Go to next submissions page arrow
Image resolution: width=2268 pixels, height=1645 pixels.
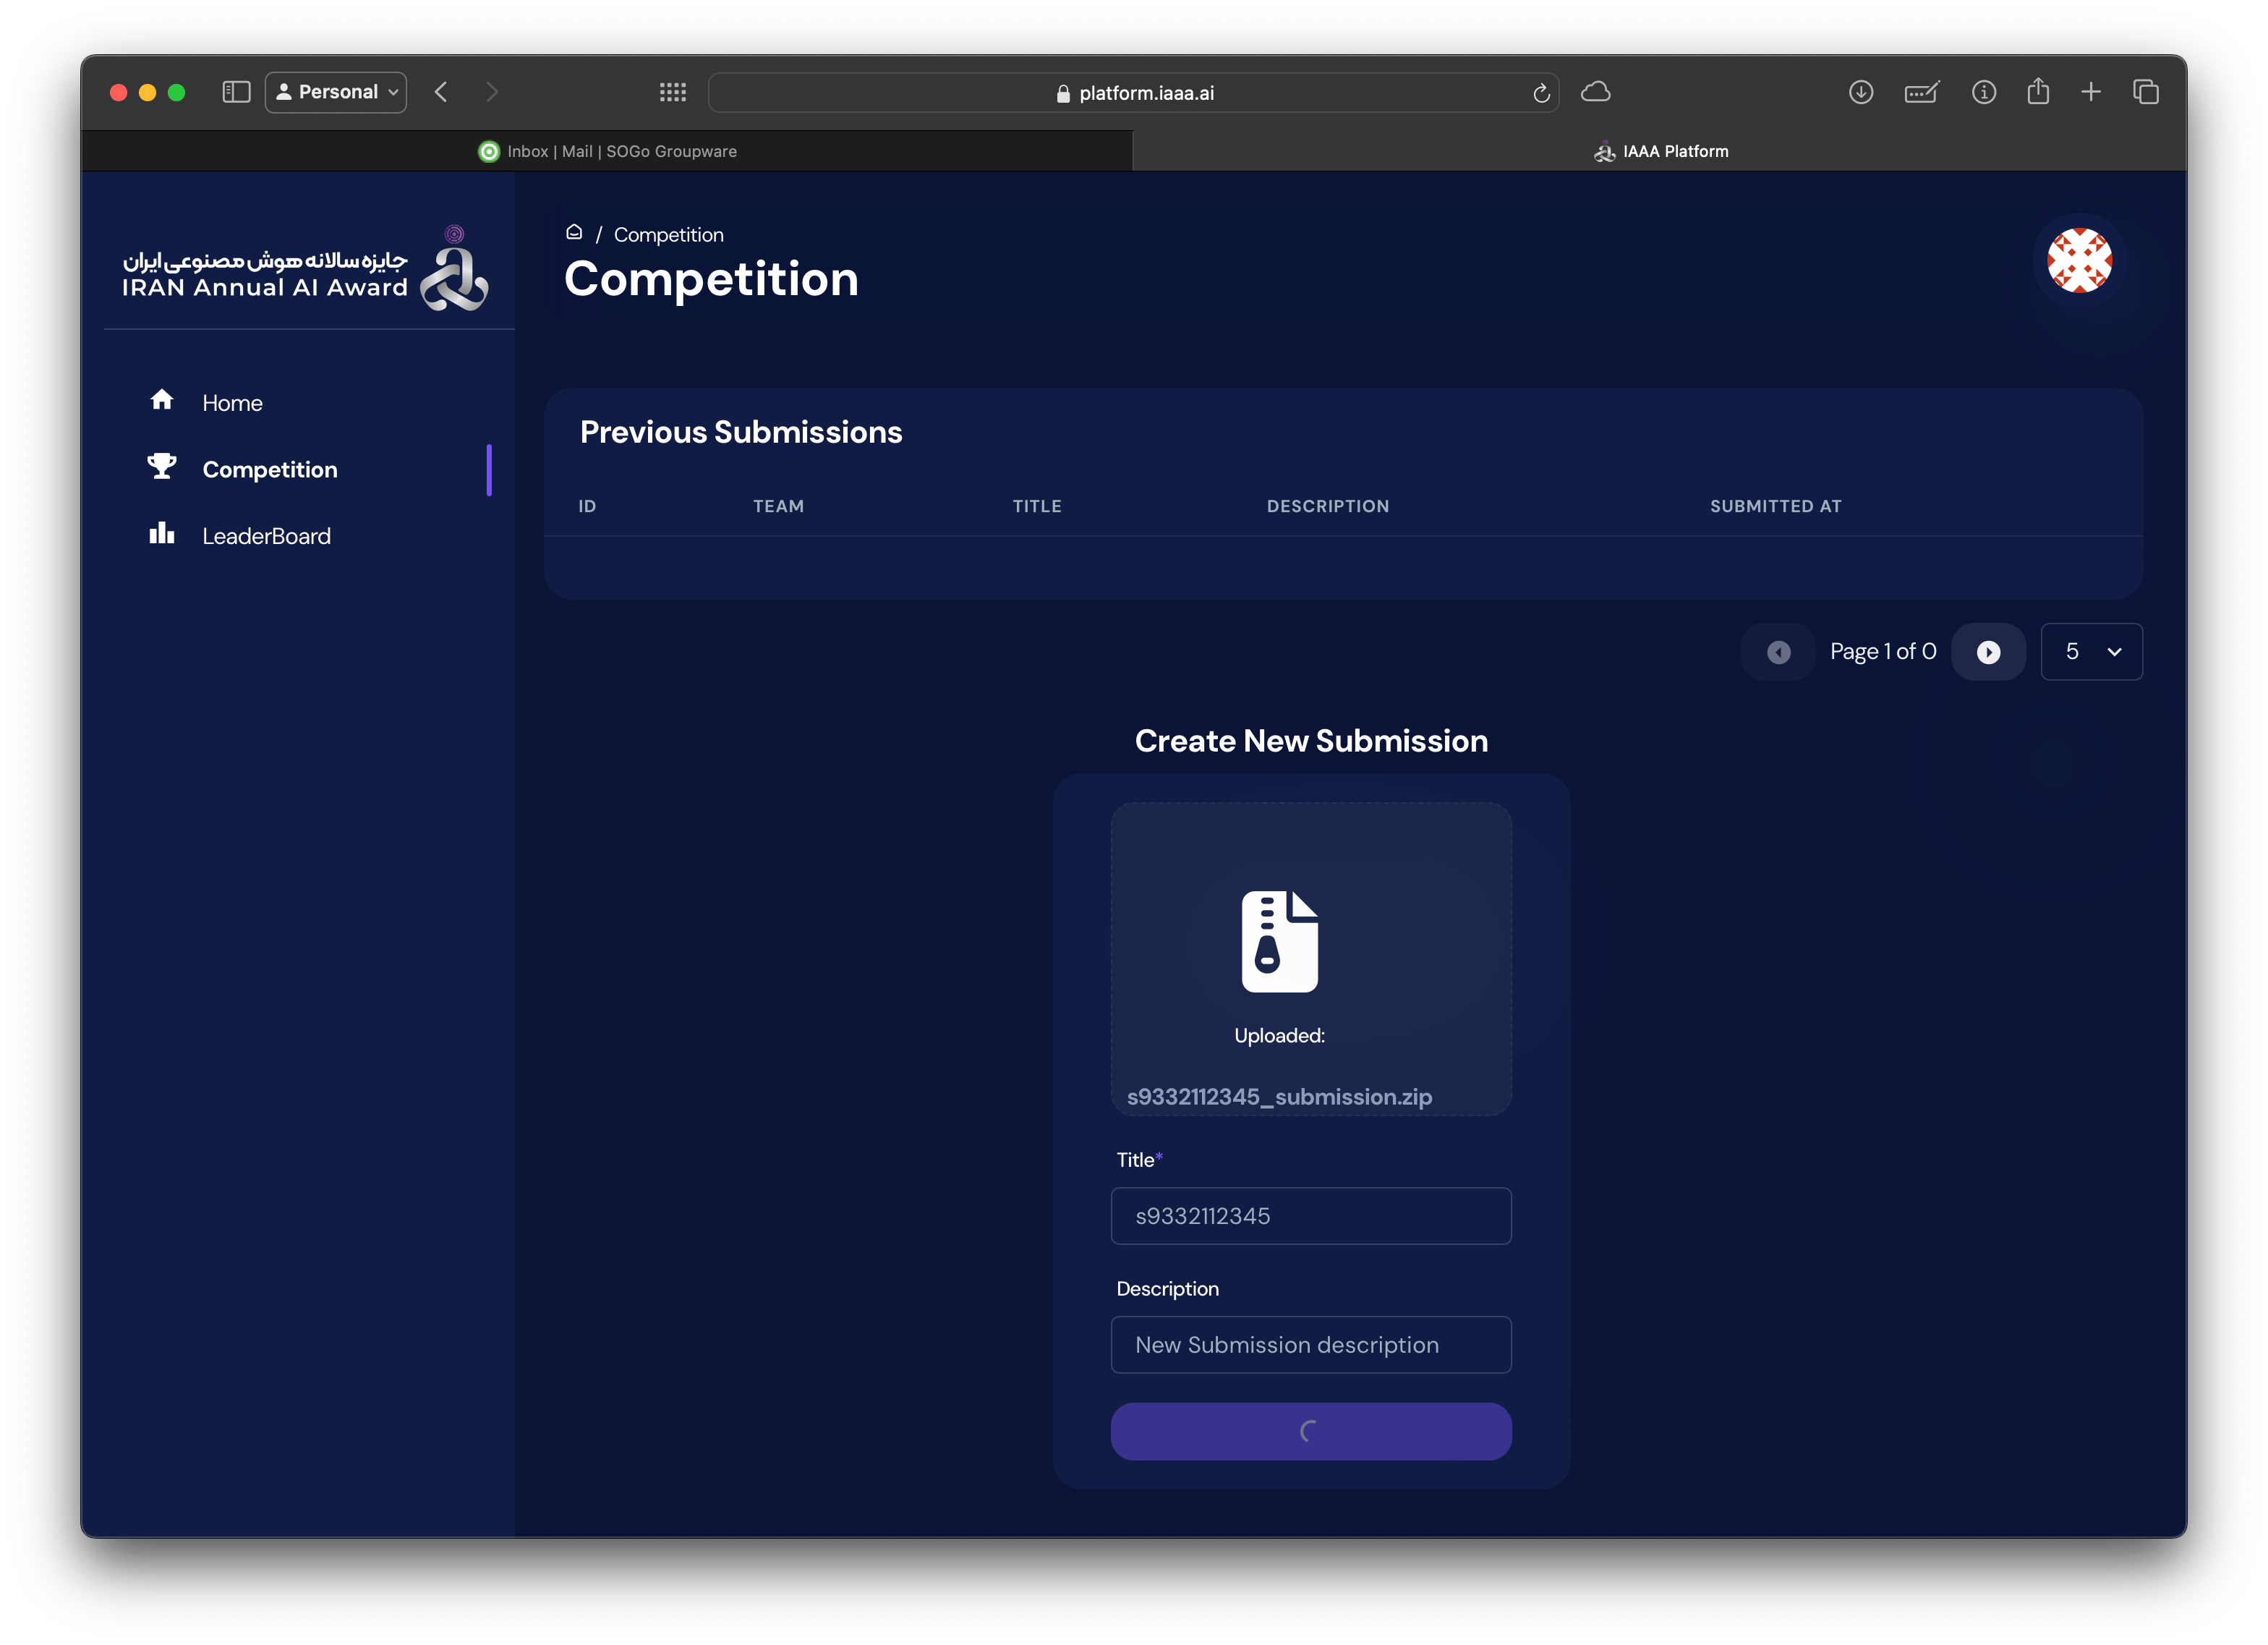coord(1988,652)
